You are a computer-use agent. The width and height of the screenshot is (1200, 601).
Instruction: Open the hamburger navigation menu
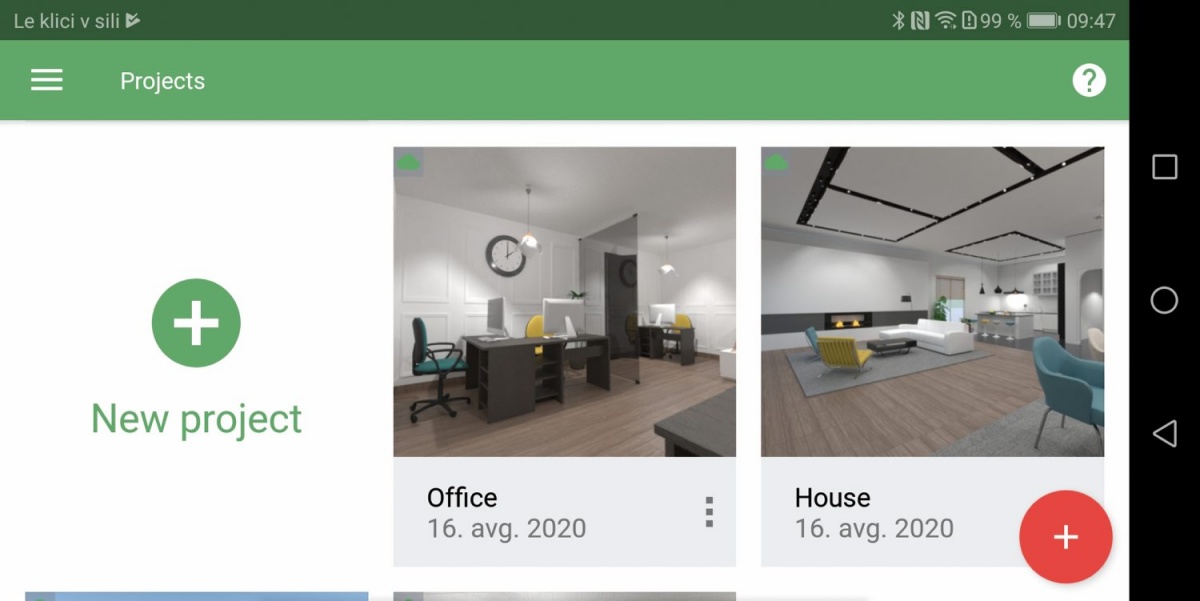coord(47,81)
